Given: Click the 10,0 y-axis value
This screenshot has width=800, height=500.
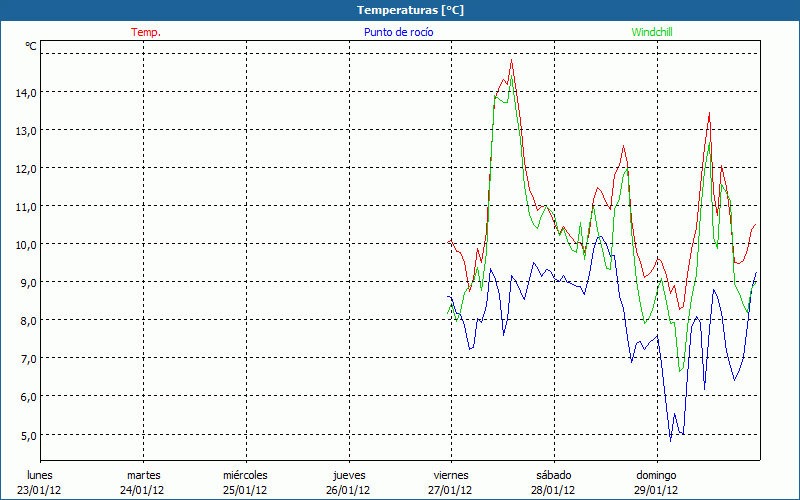Looking at the screenshot, I should tap(25, 244).
